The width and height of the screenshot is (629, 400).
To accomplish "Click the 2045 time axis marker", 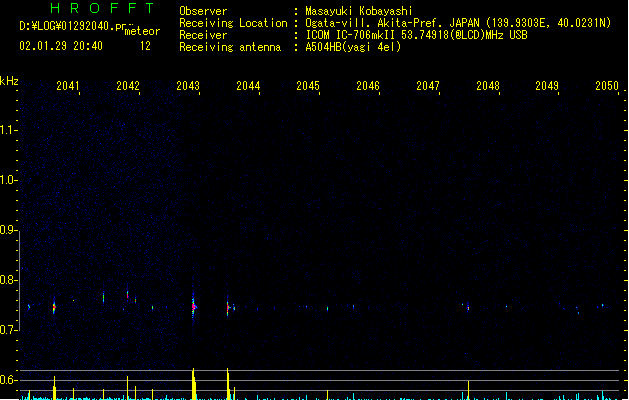I will point(308,85).
